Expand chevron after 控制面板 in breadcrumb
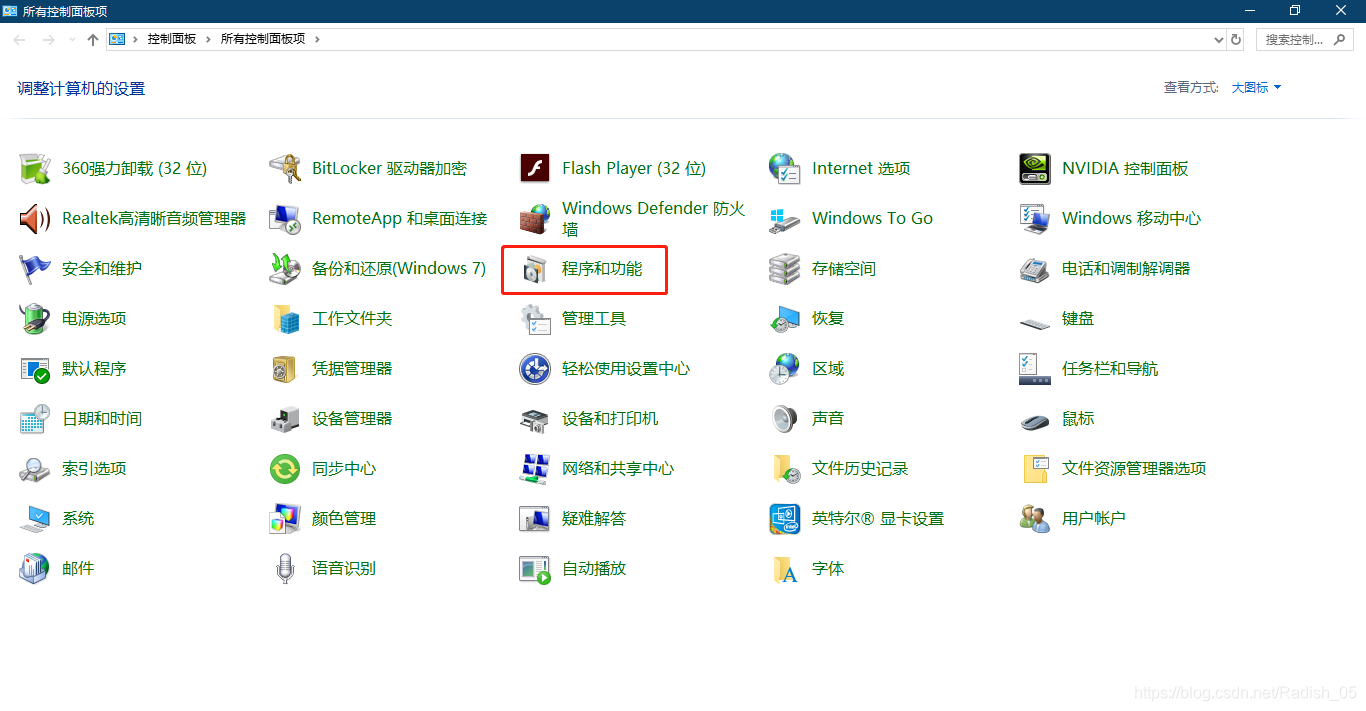This screenshot has height=711, width=1366. pos(209,39)
